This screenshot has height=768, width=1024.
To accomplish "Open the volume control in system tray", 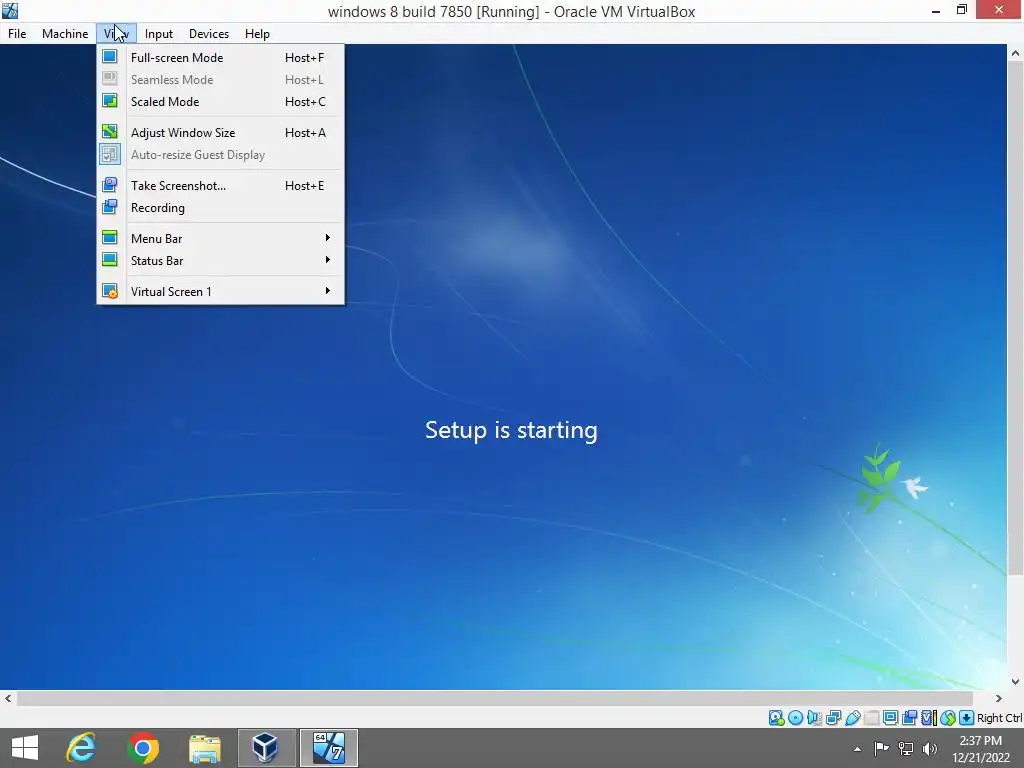I will 930,748.
